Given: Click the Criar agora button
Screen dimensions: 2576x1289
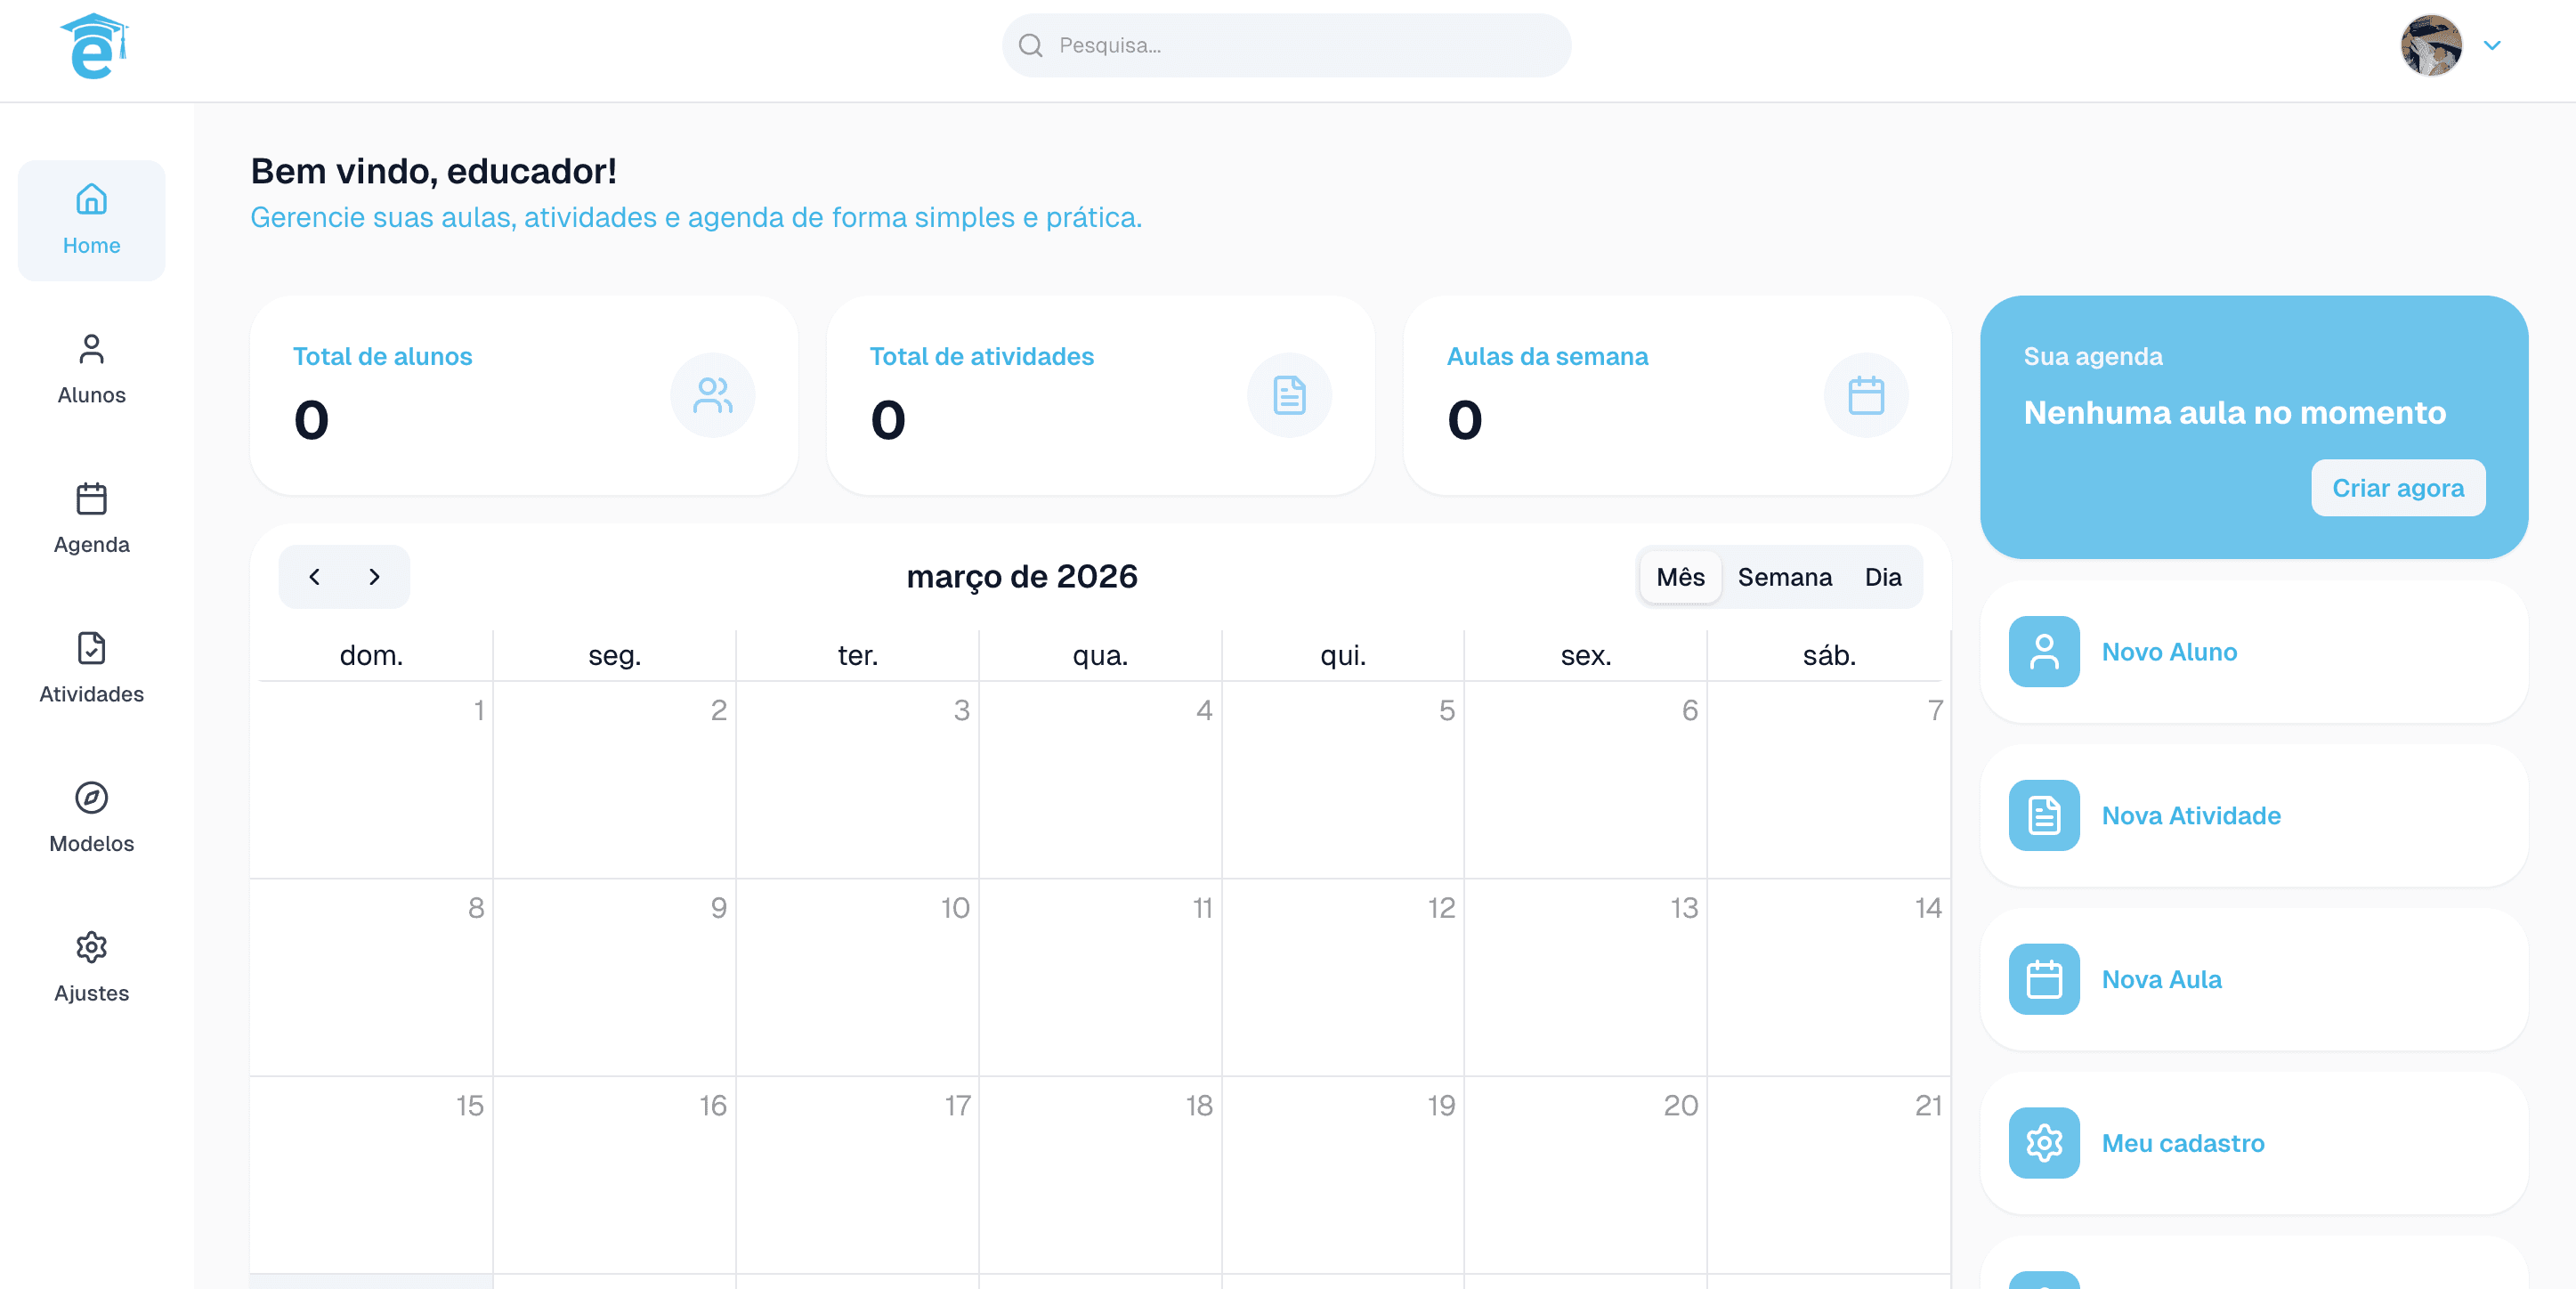Looking at the screenshot, I should point(2398,488).
